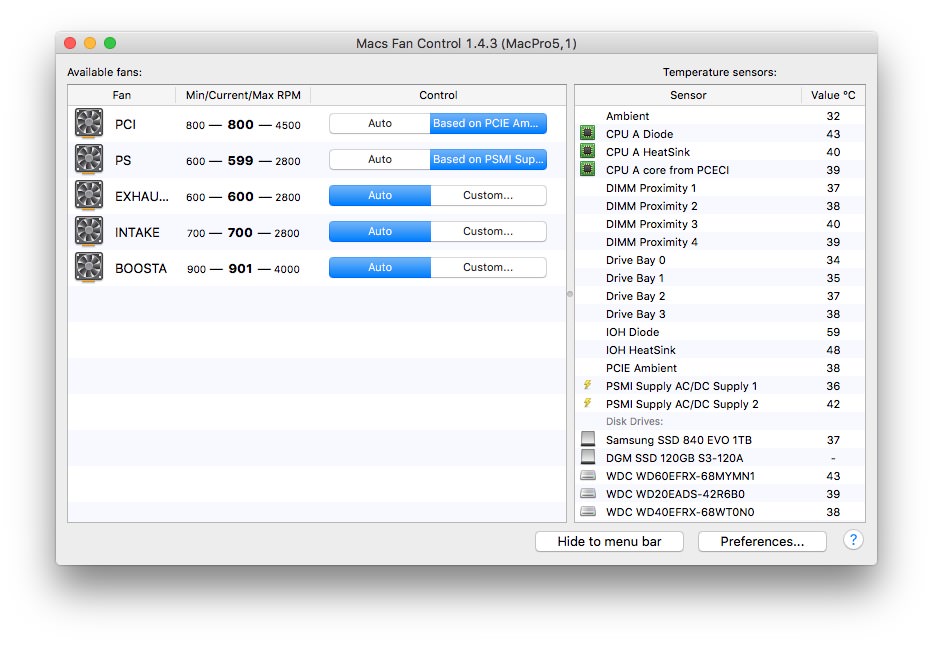
Task: Minimize the window with the yellow button
Action: click(x=90, y=43)
